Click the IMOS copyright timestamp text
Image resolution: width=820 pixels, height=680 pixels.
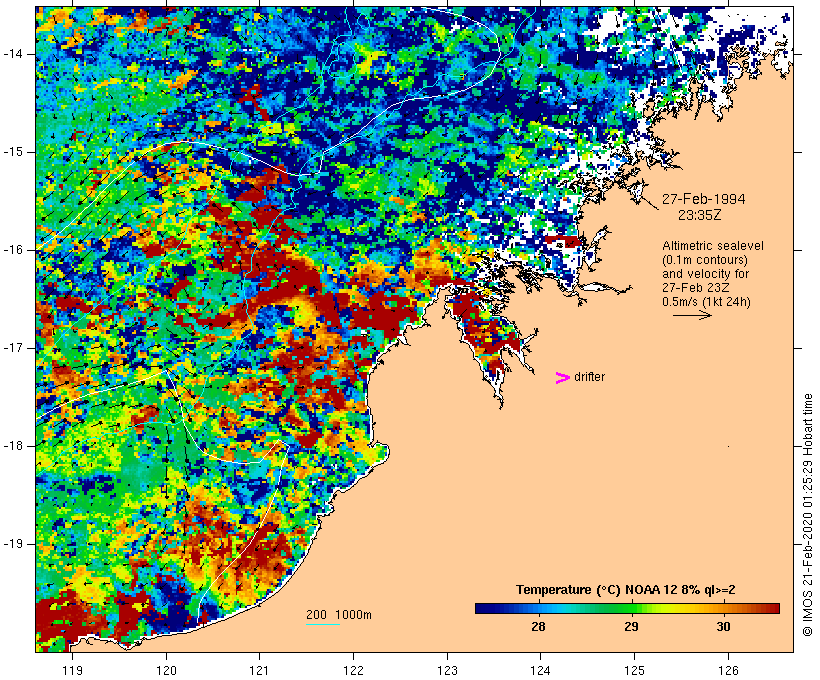tap(807, 515)
